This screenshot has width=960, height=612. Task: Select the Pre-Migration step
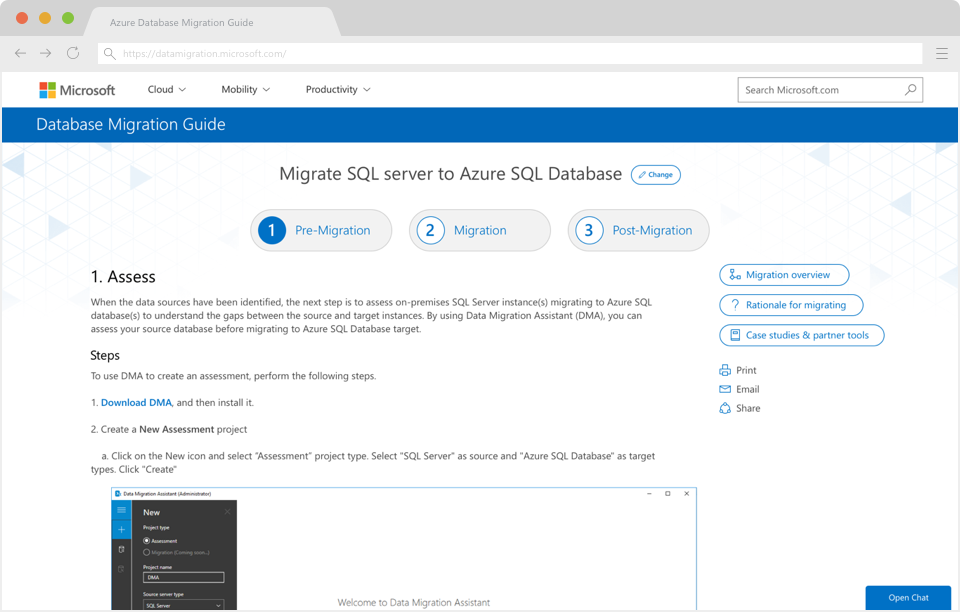(x=321, y=230)
